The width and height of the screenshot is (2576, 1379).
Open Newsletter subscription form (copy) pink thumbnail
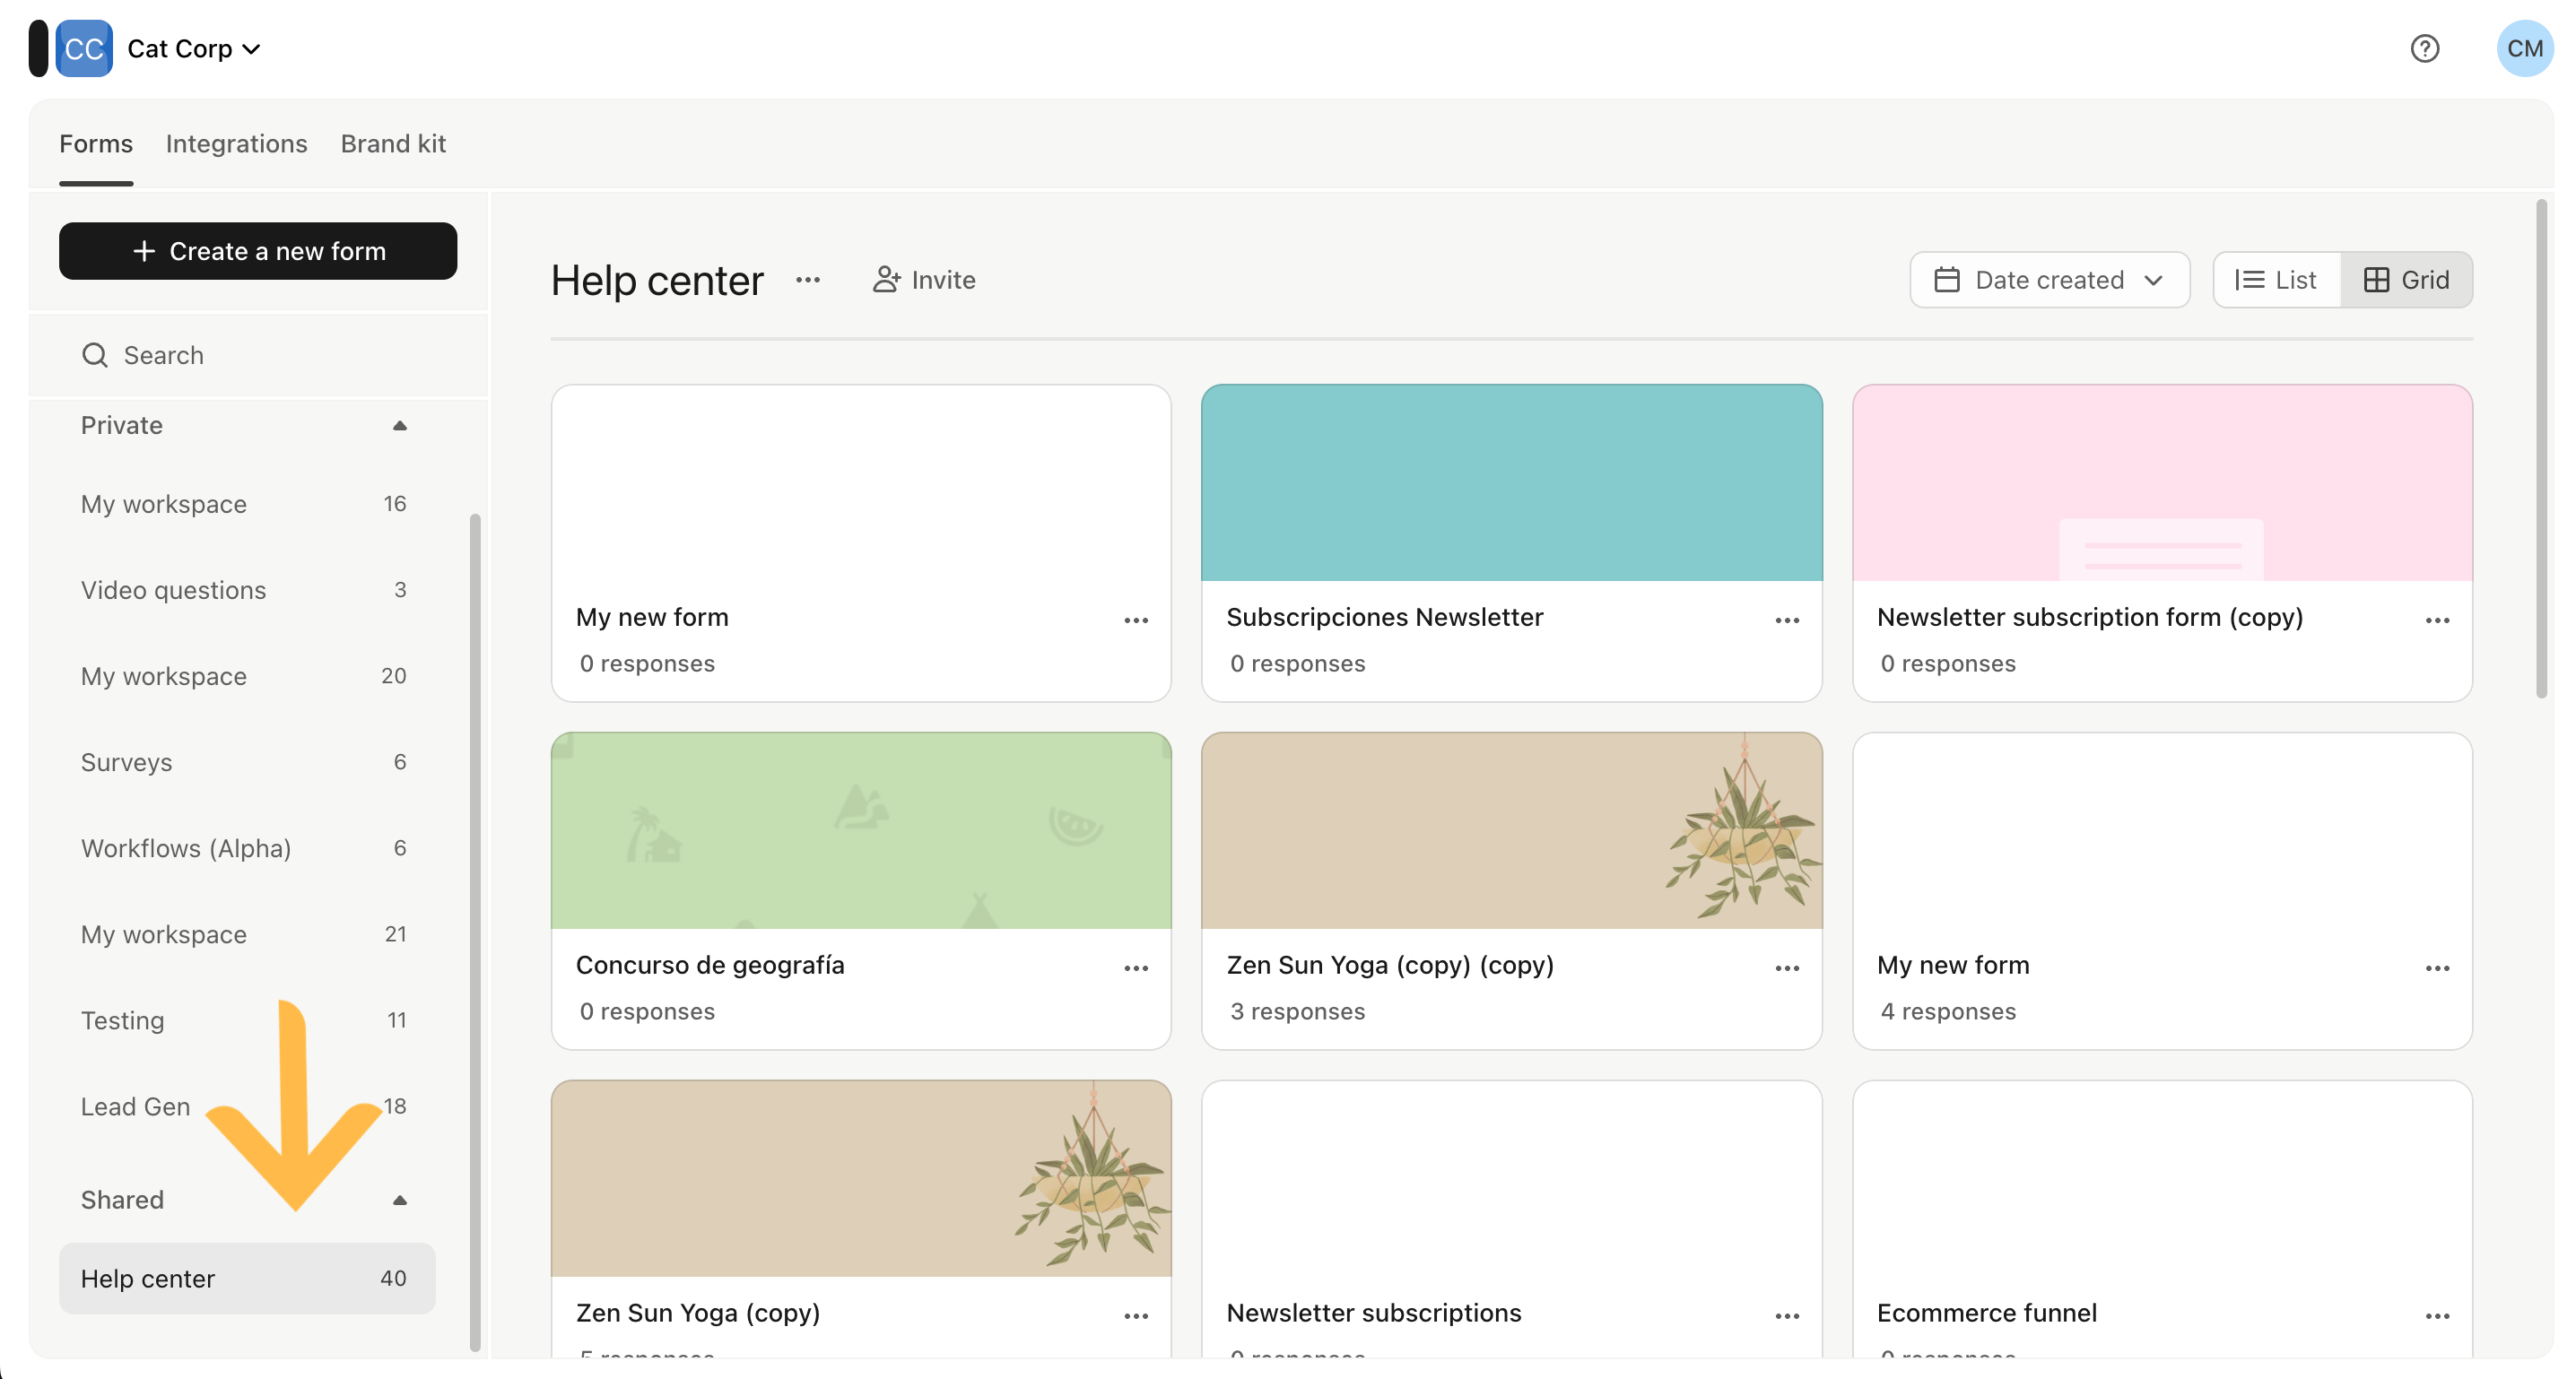(x=2162, y=482)
